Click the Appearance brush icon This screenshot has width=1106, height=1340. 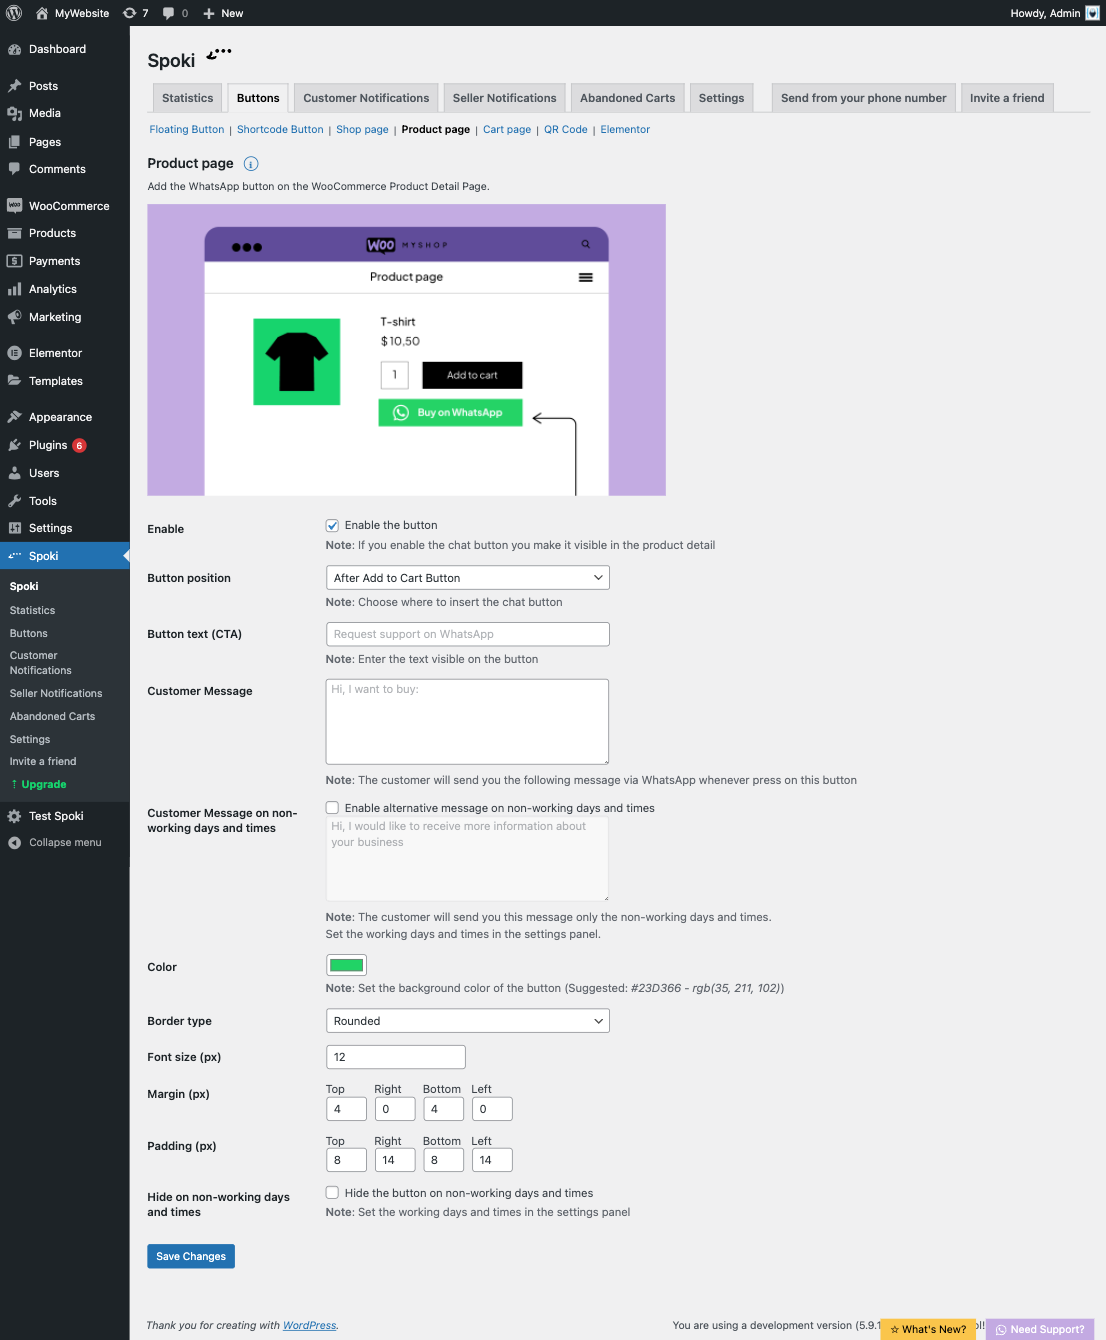15,417
